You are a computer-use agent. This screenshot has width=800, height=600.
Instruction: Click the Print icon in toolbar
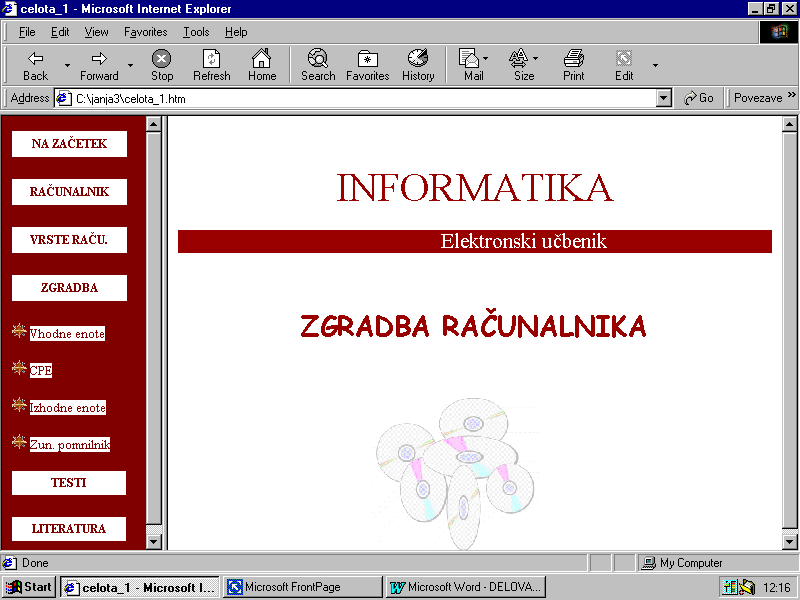click(573, 59)
